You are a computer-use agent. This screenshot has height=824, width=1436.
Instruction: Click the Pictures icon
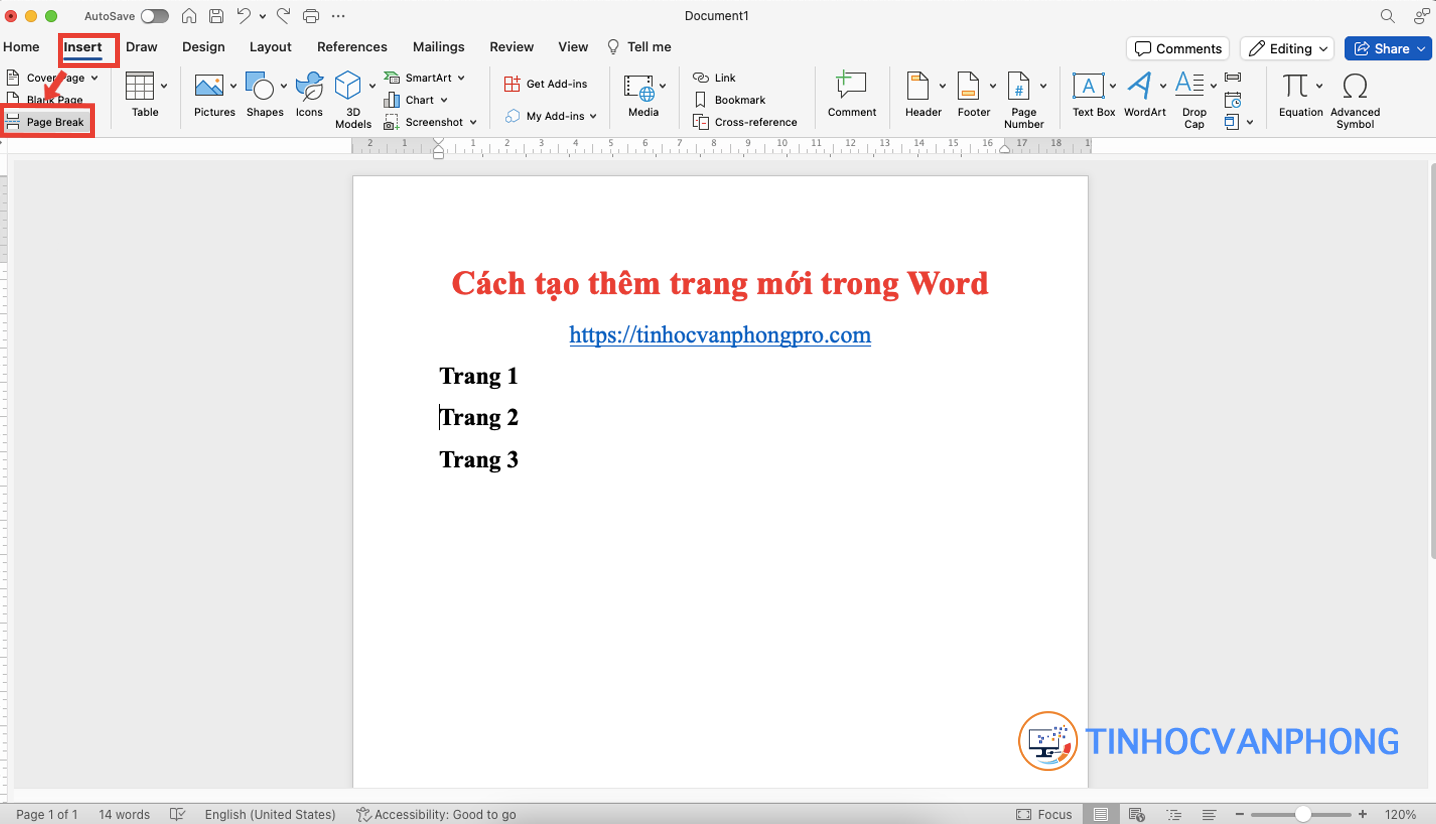[x=209, y=86]
